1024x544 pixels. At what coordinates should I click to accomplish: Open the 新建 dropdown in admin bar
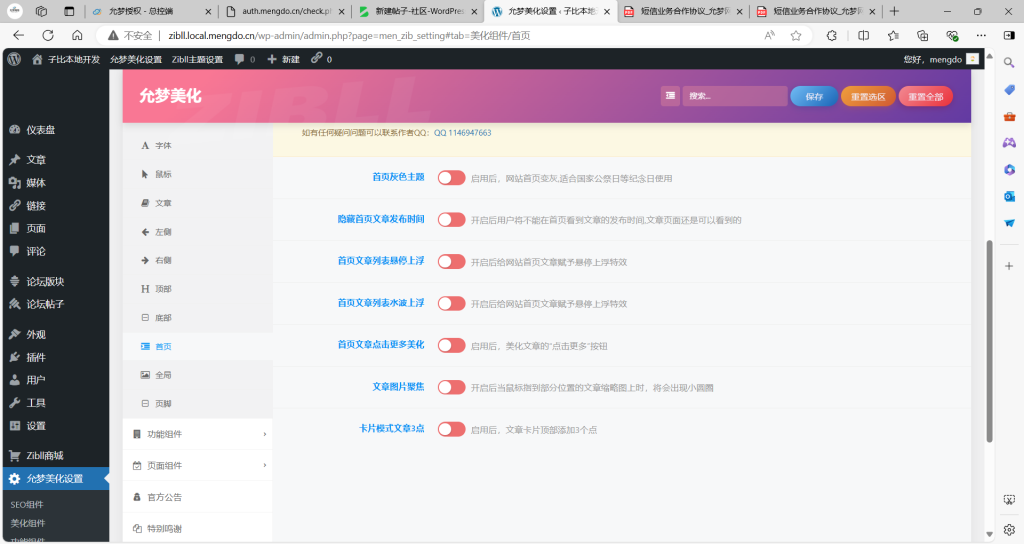coord(283,59)
